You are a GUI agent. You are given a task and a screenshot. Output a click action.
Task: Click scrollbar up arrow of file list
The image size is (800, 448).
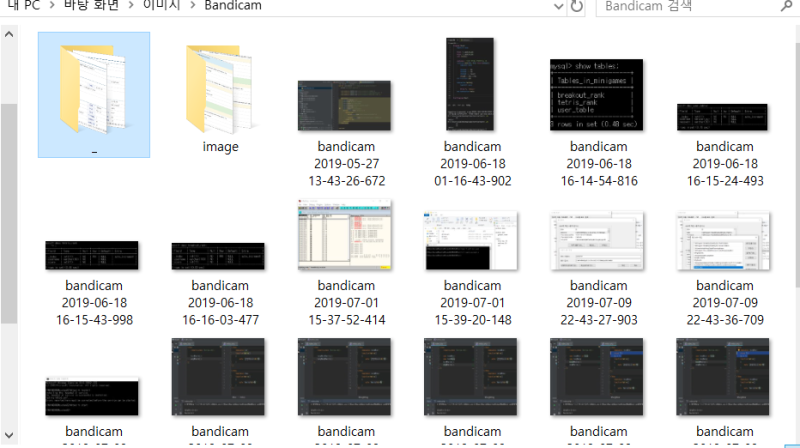pyautogui.click(x=9, y=35)
